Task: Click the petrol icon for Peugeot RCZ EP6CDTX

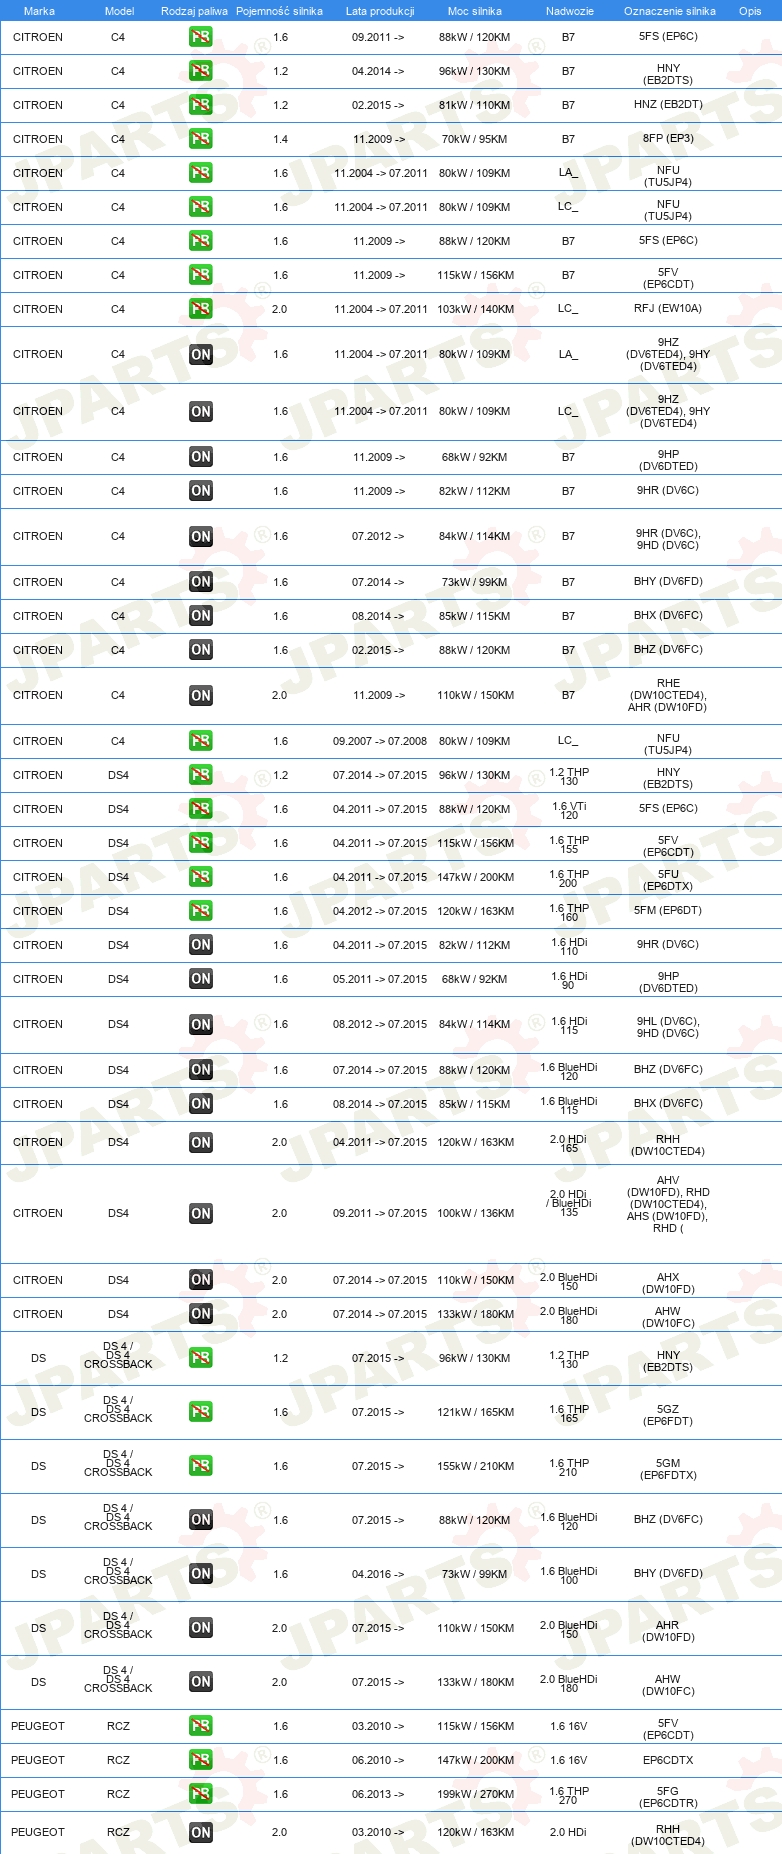Action: coord(201,1760)
